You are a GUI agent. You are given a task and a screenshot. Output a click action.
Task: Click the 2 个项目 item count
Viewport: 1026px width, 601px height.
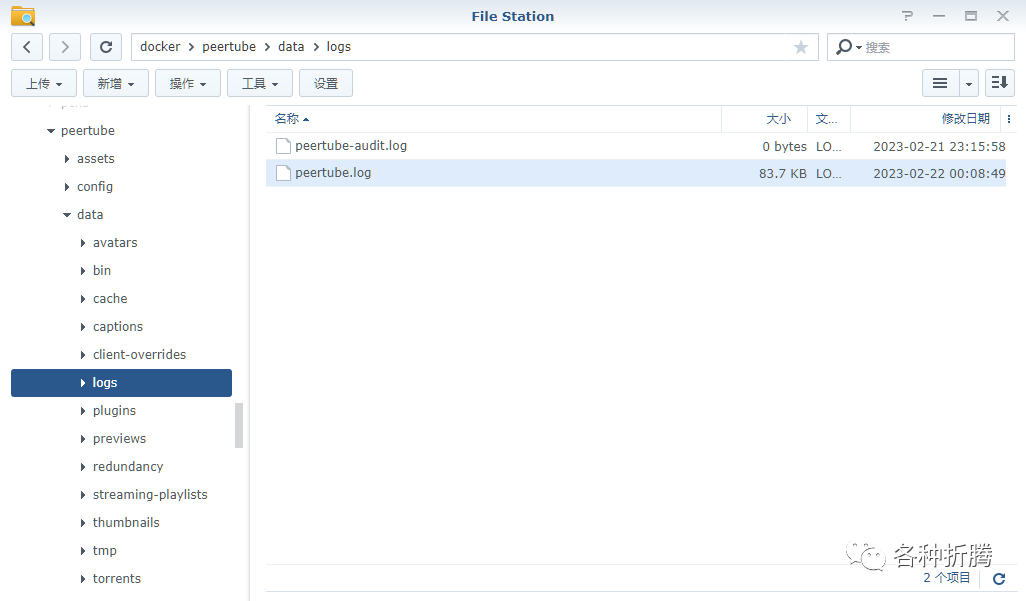(x=947, y=577)
